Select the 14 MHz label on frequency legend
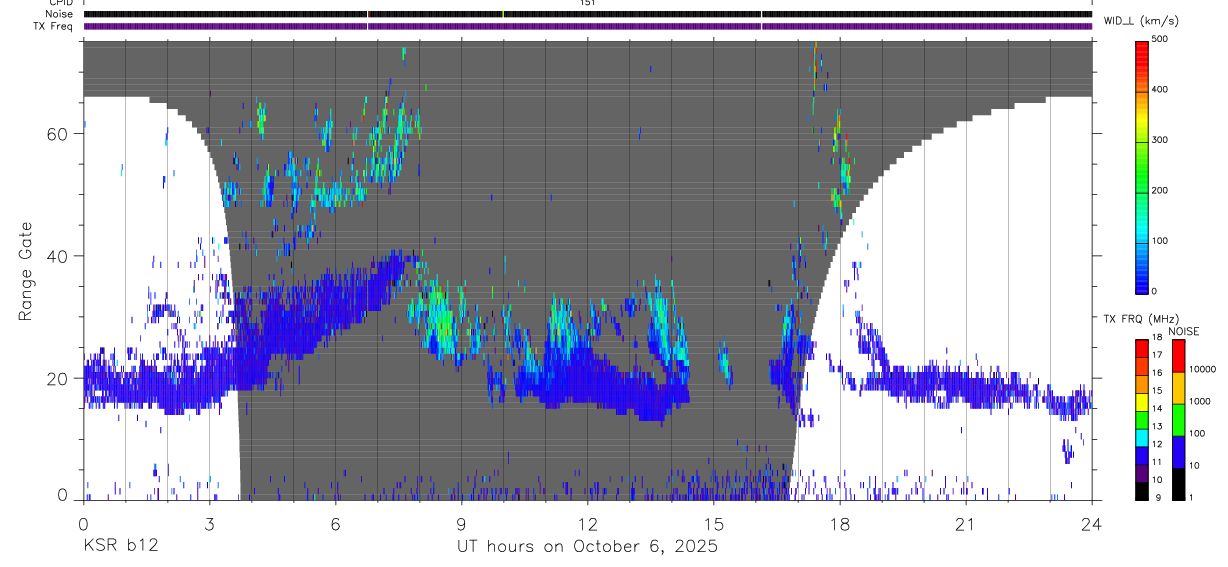The width and height of the screenshot is (1228, 567). (x=1156, y=408)
